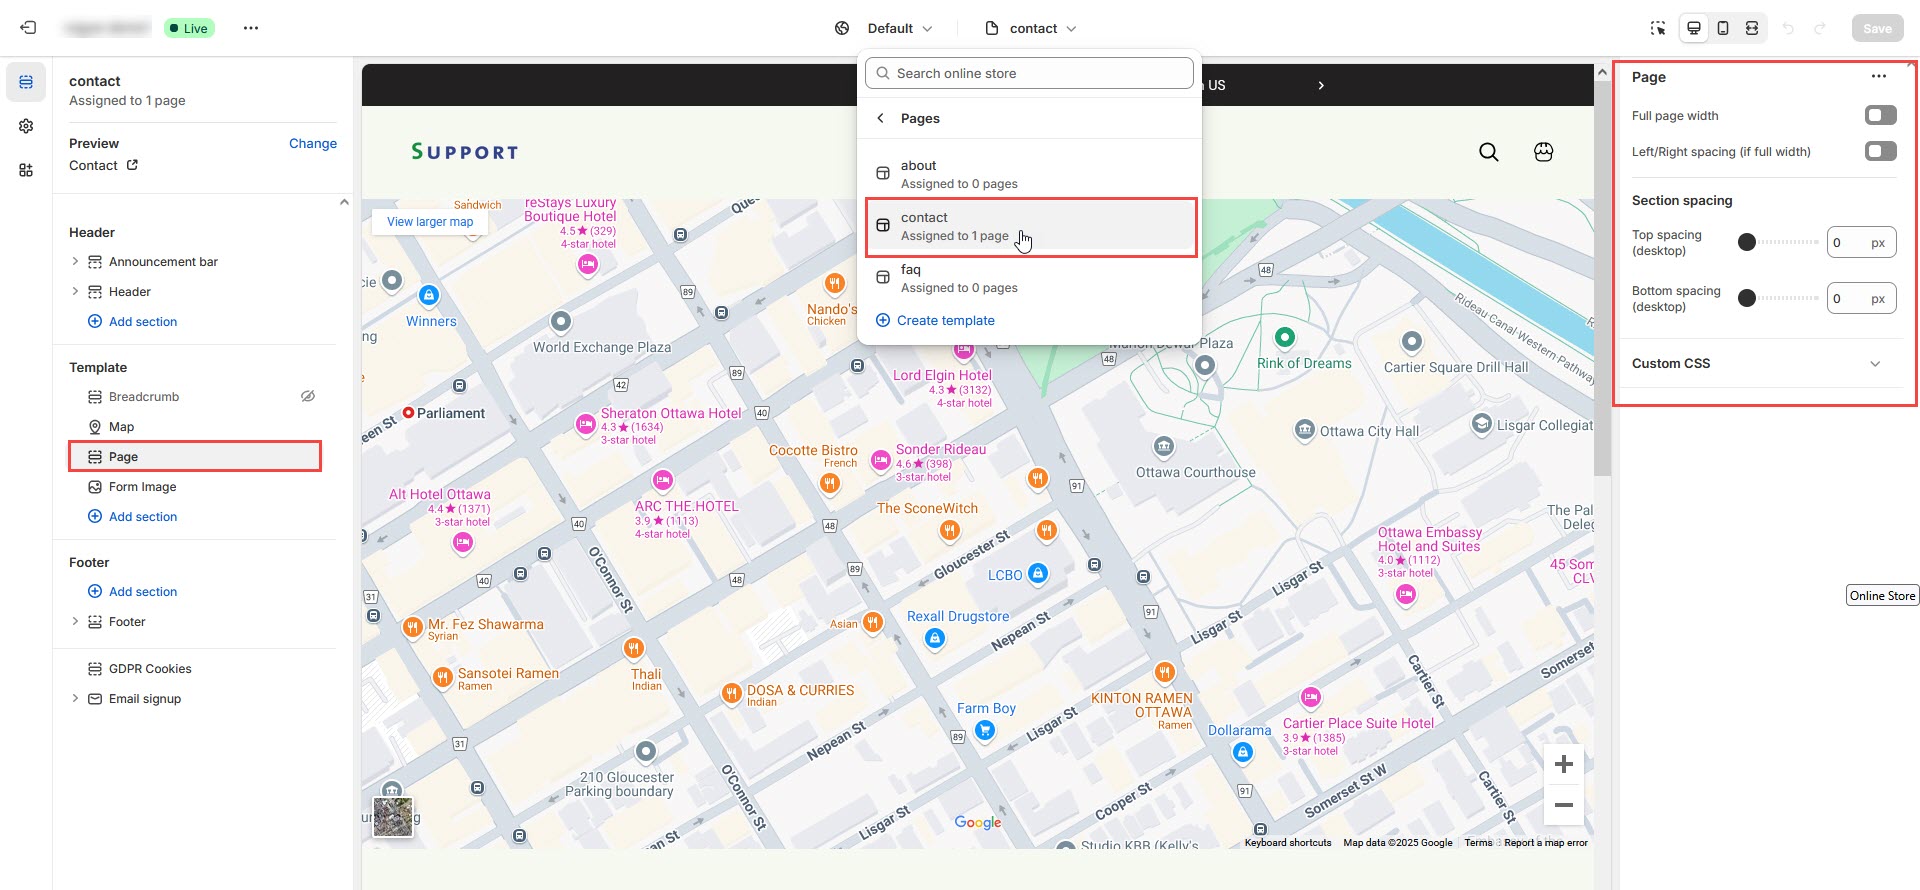Open the Page section more options menu
Viewport: 1920px width, 890px height.
1878,77
